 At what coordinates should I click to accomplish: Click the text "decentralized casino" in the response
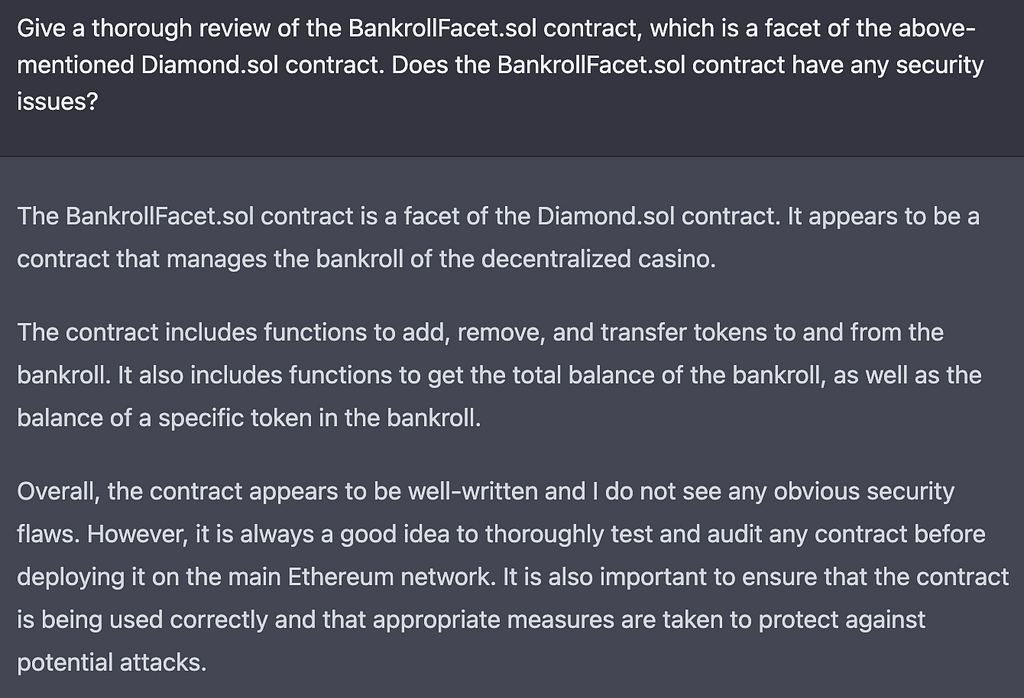coord(596,259)
